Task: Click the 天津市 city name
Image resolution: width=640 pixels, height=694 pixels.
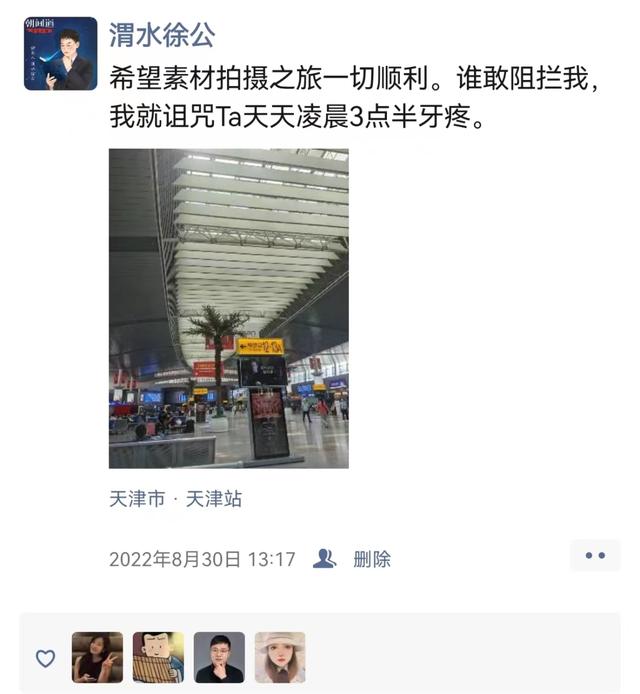Action: click(137, 499)
